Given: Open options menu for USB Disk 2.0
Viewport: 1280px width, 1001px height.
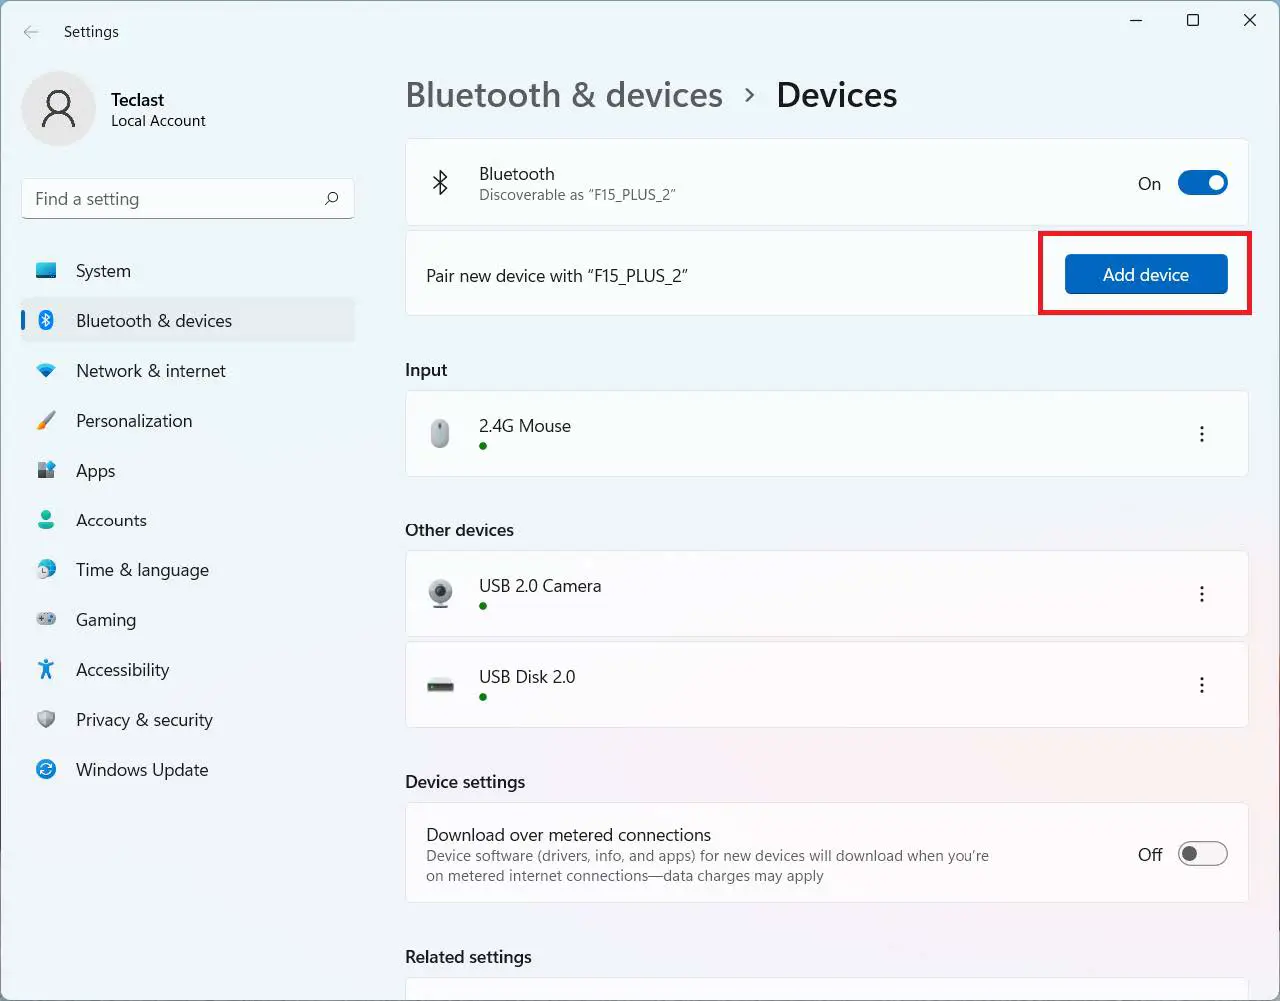Looking at the screenshot, I should point(1202,684).
